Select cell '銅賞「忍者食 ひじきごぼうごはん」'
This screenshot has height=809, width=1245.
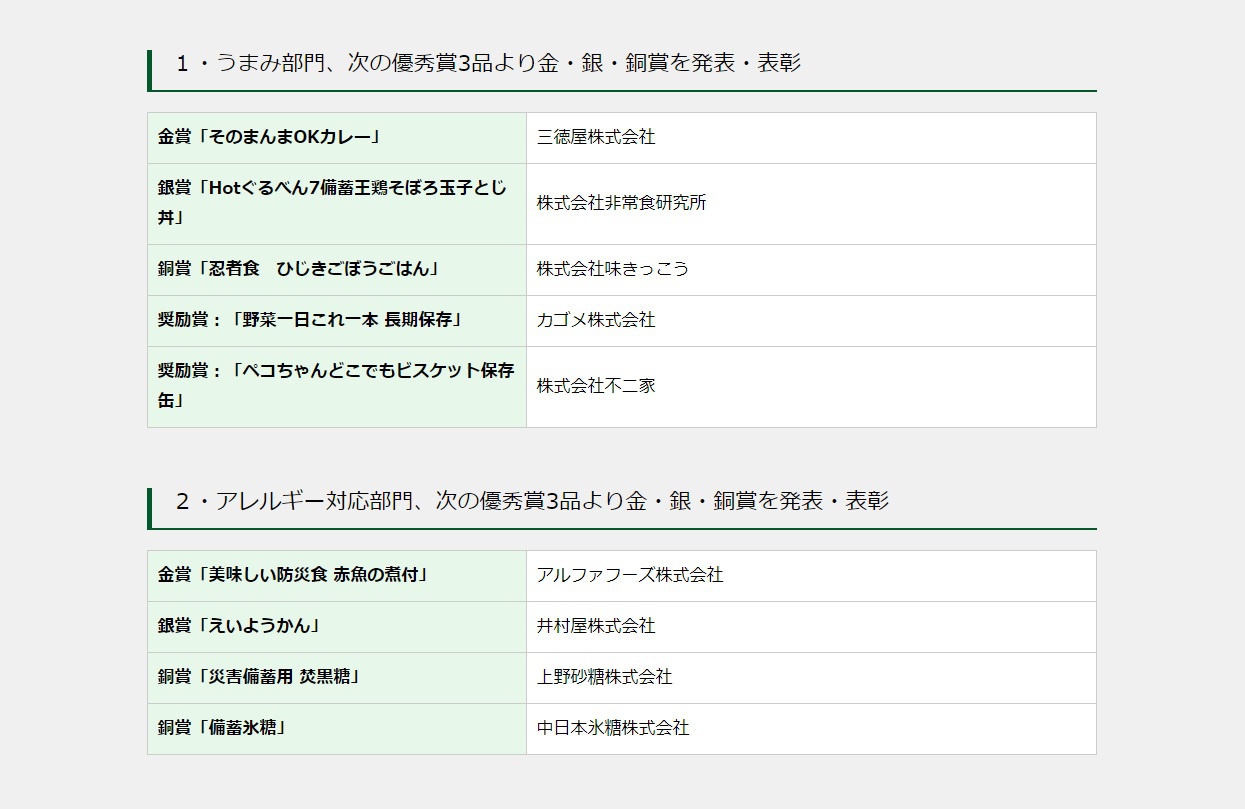[337, 270]
